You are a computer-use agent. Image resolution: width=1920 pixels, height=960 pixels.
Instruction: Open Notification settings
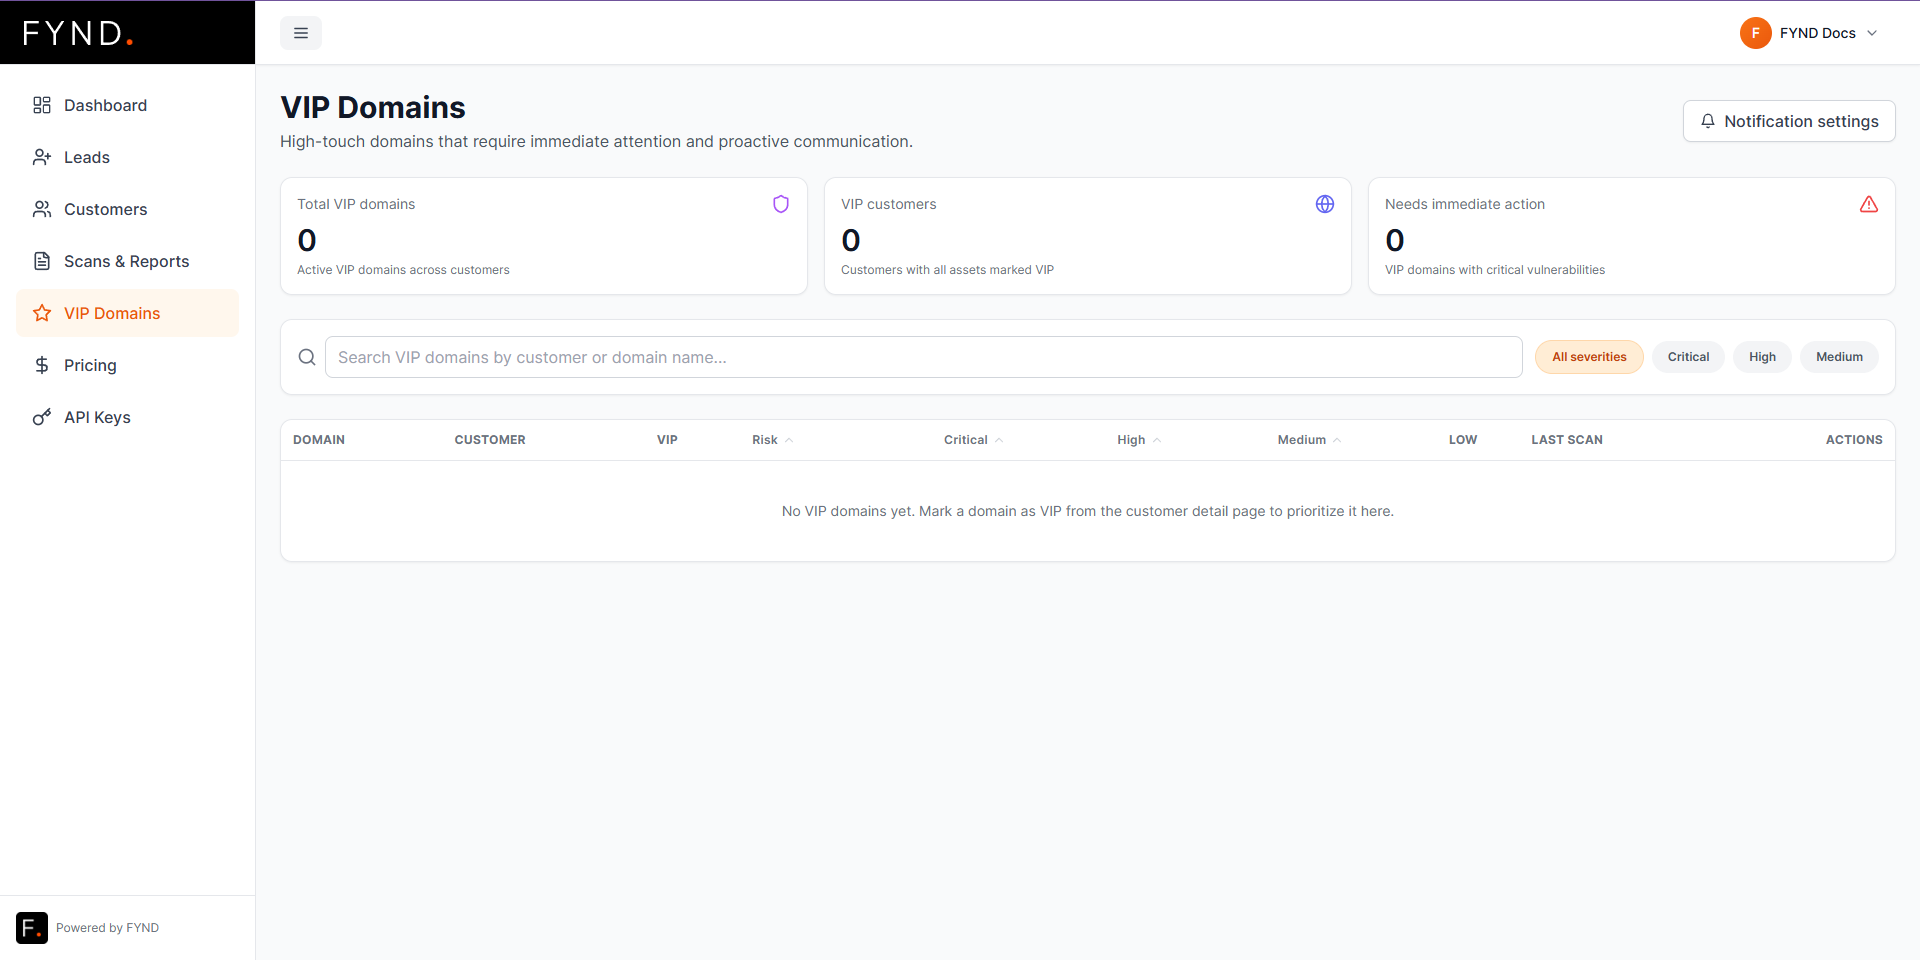tap(1788, 121)
